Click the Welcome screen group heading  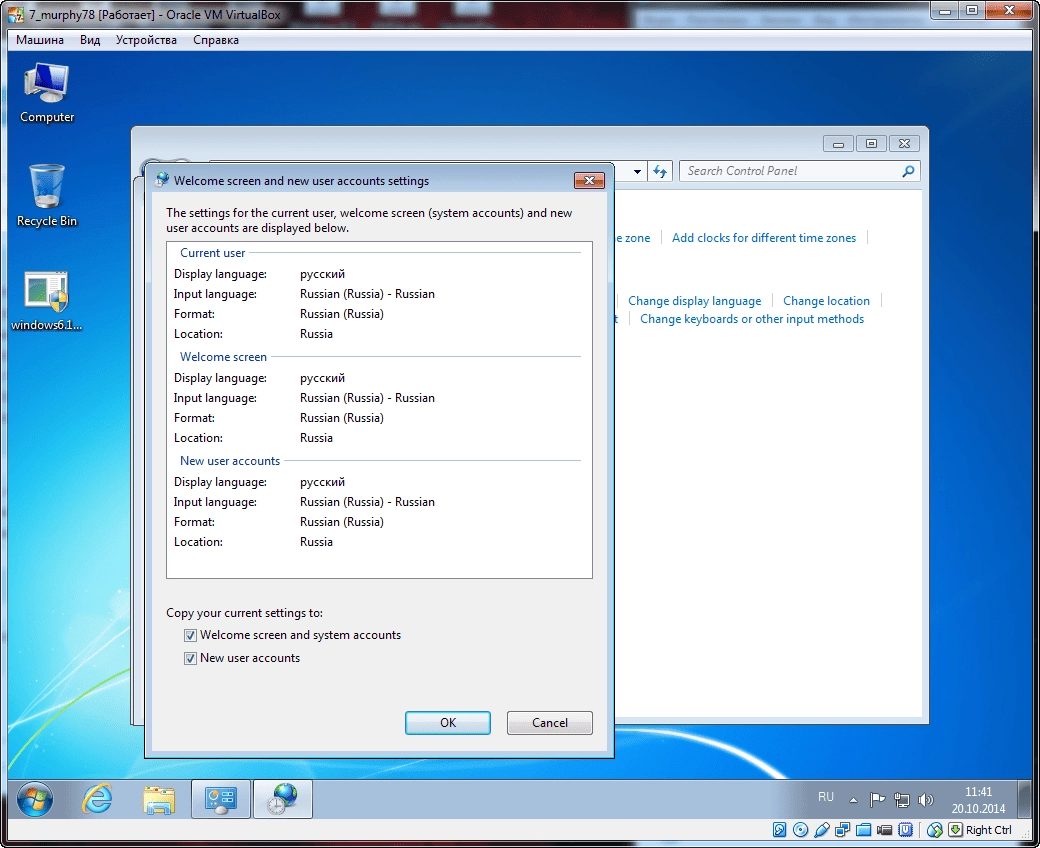(223, 357)
